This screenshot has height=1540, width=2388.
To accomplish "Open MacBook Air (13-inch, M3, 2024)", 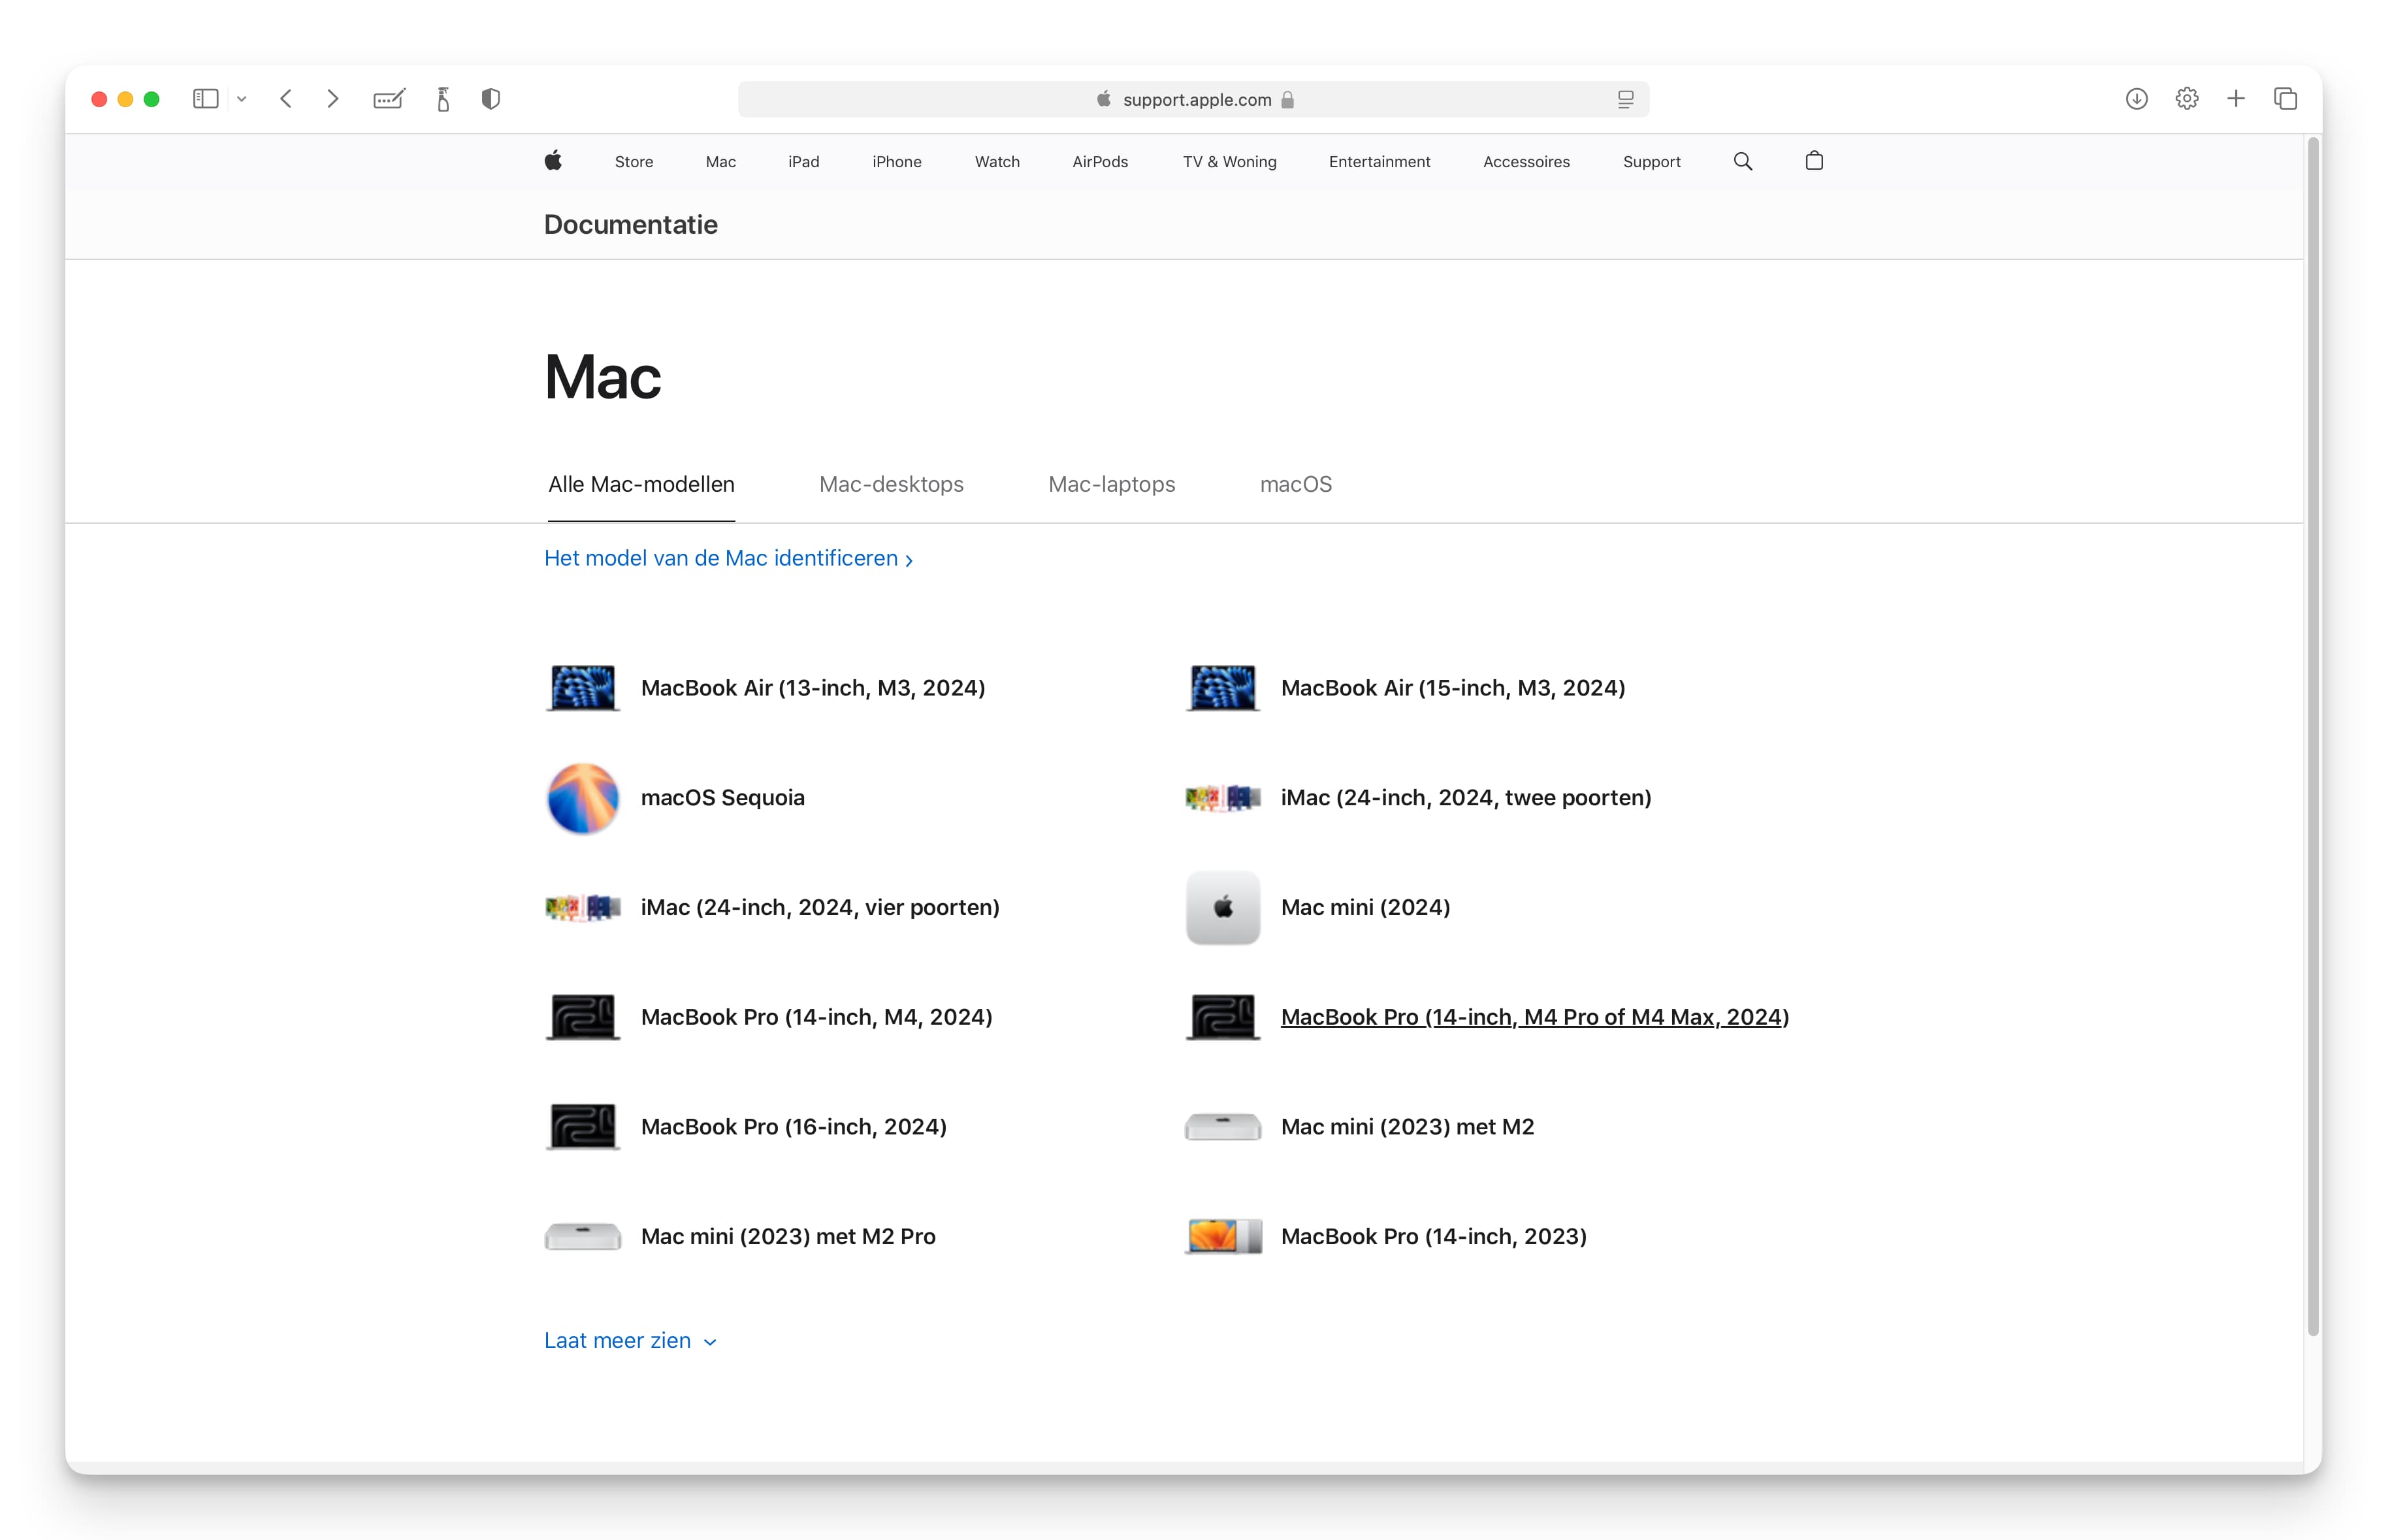I will (813, 688).
